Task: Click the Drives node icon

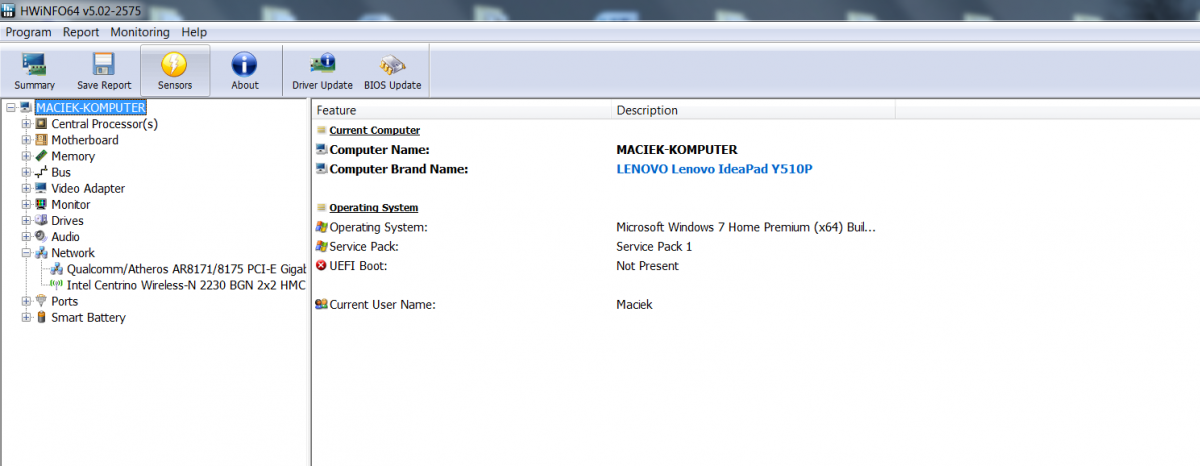Action: tap(41, 221)
